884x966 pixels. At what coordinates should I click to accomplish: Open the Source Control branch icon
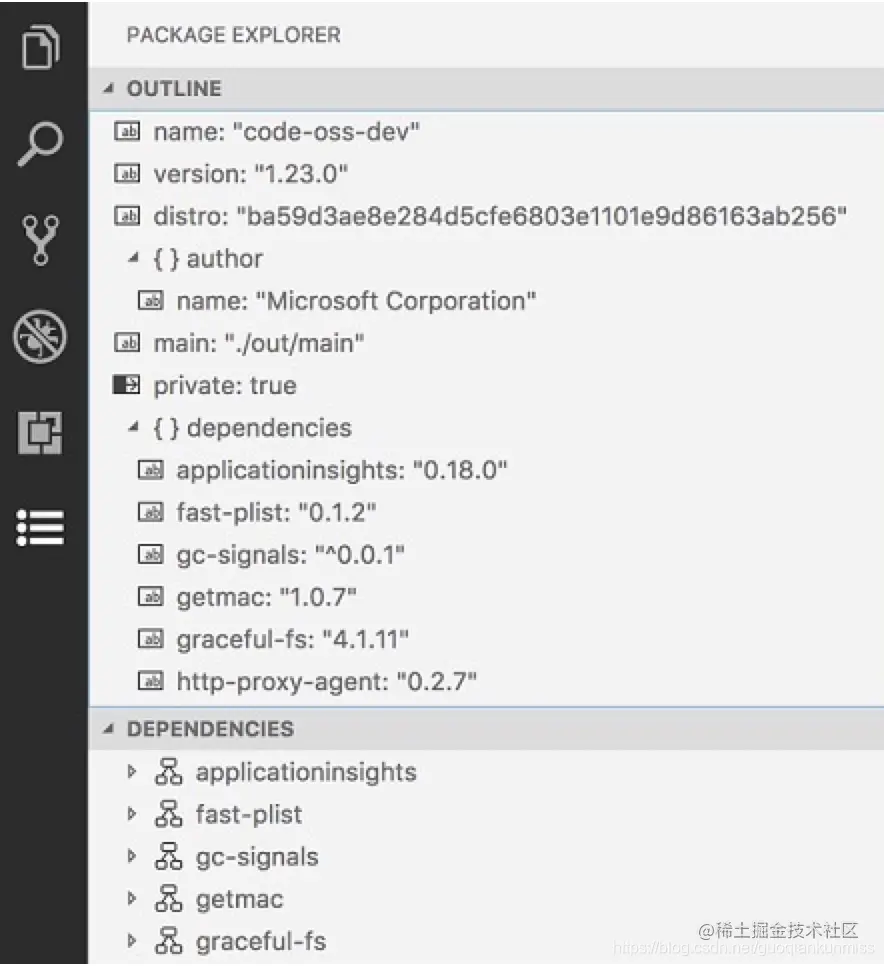(41, 240)
